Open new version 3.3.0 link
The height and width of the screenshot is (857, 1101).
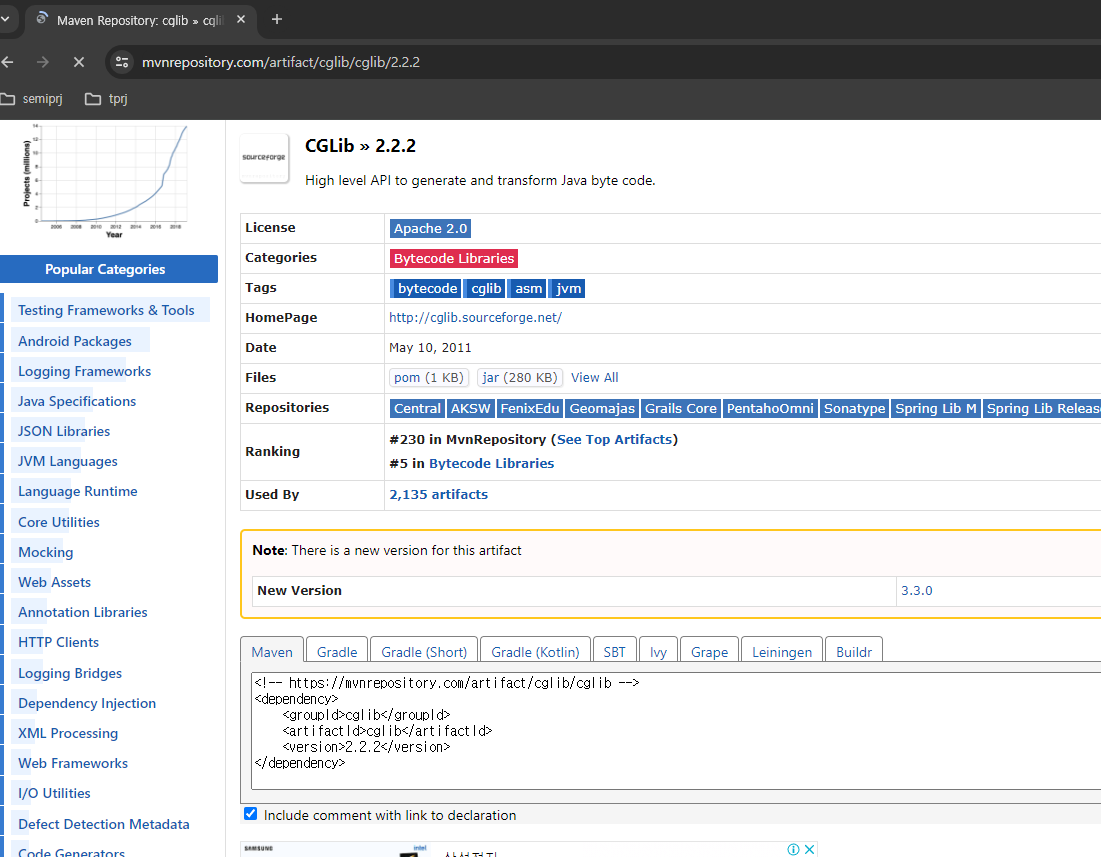(x=916, y=590)
